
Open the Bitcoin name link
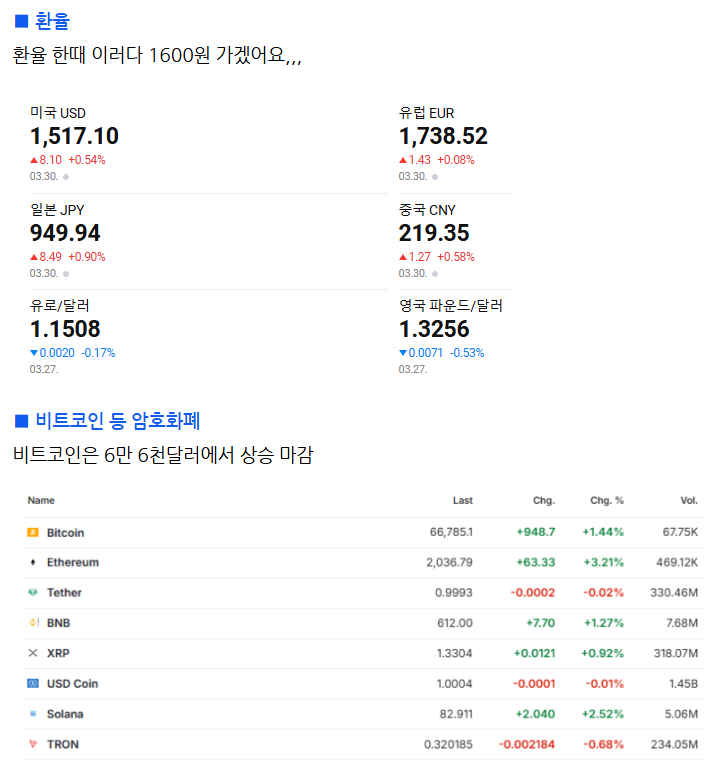(x=65, y=533)
